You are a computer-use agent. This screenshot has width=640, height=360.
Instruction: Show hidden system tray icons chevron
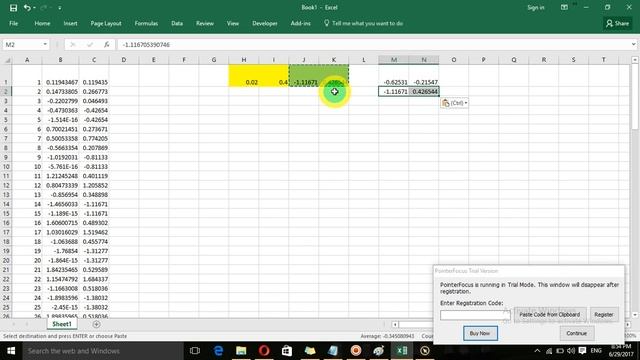537,351
